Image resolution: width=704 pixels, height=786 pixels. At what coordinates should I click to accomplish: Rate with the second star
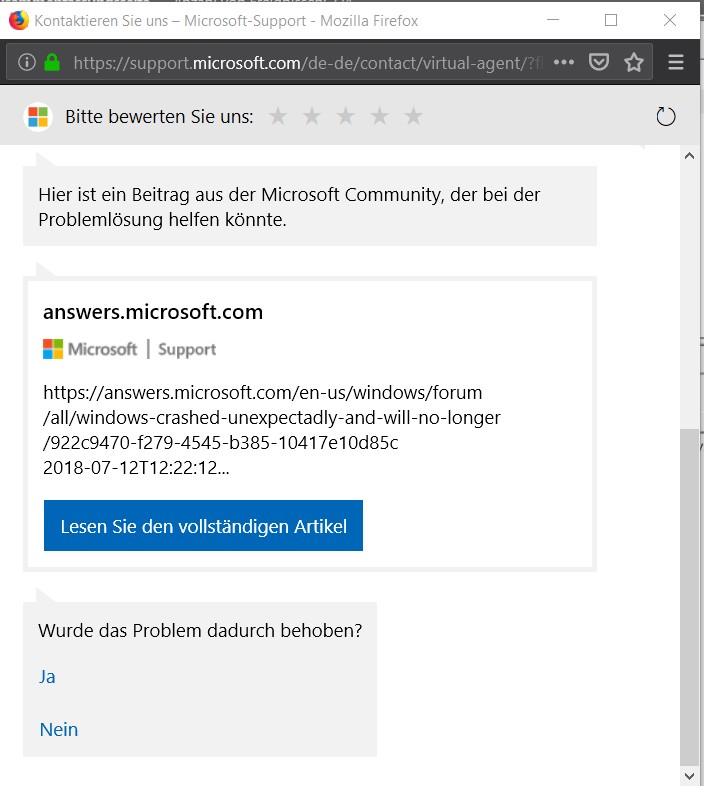312,116
